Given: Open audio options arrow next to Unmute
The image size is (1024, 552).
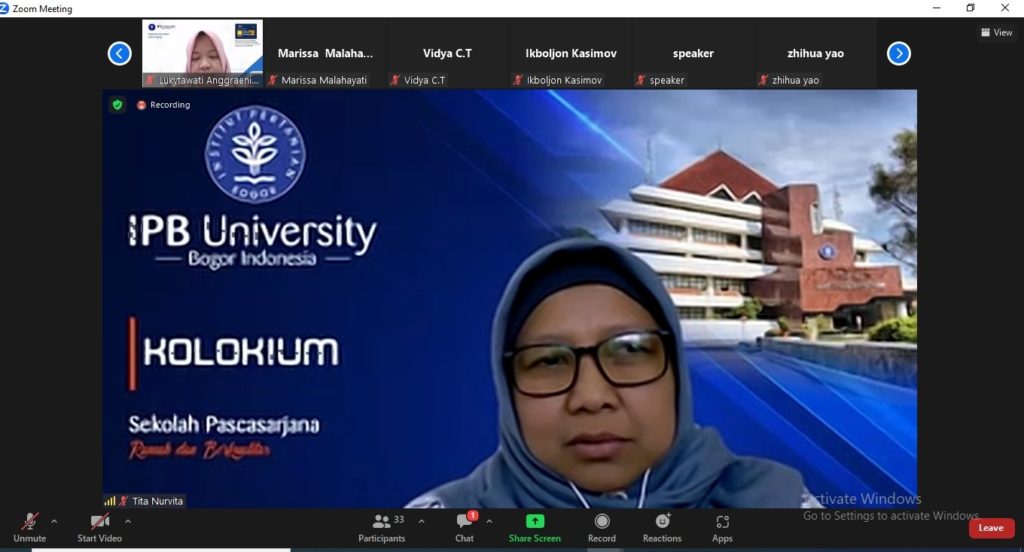Looking at the screenshot, I should (x=54, y=521).
